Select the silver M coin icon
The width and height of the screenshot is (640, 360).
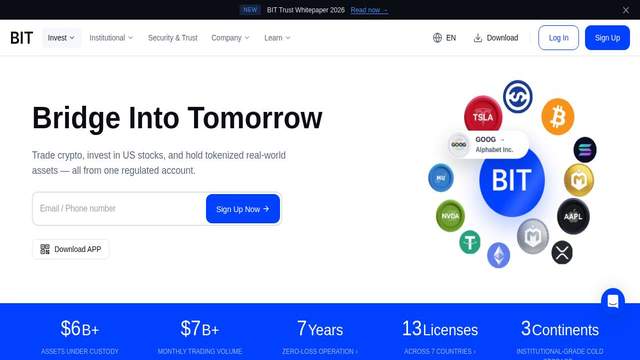[533, 236]
